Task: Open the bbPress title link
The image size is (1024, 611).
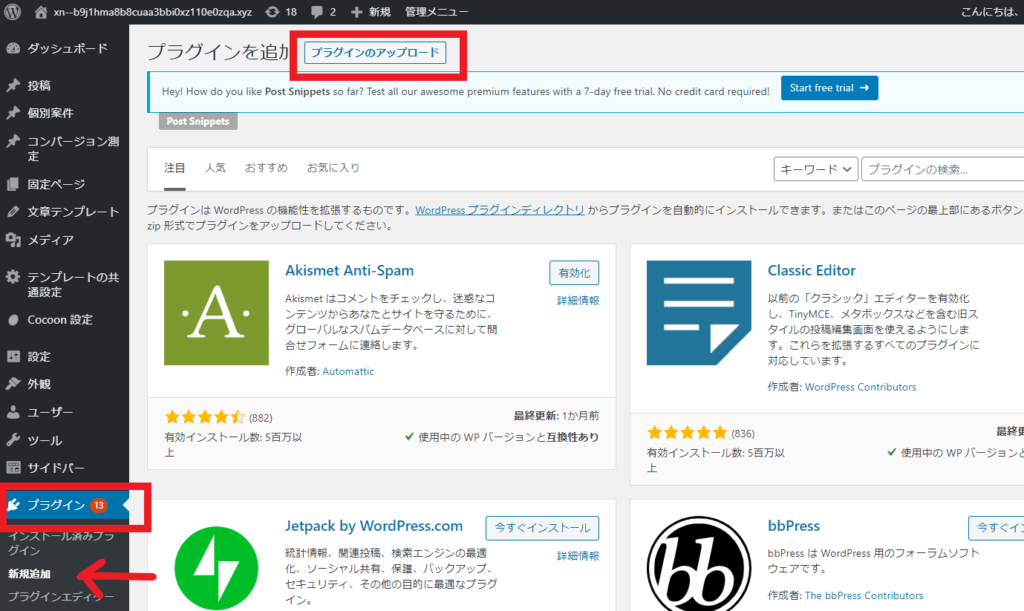Action: point(793,526)
